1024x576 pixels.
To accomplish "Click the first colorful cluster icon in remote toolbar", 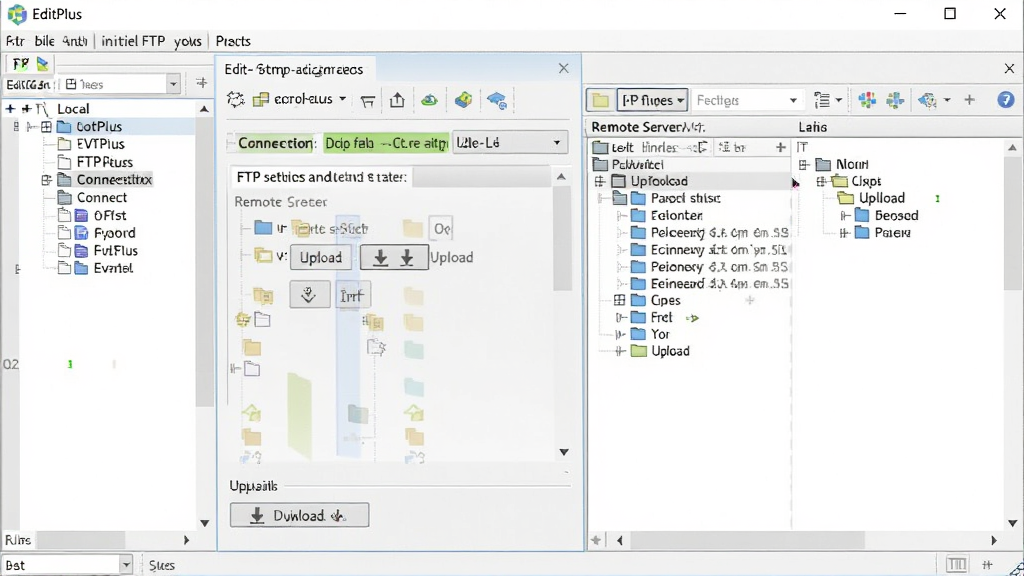I will (867, 100).
